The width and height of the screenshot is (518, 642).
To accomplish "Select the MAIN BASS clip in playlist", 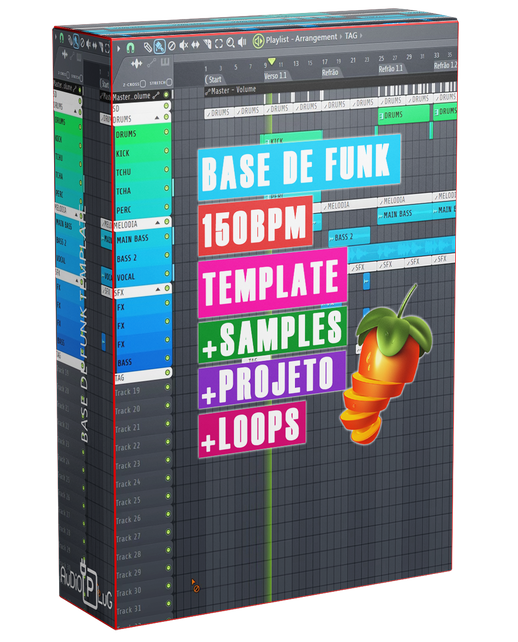I will click(x=405, y=214).
